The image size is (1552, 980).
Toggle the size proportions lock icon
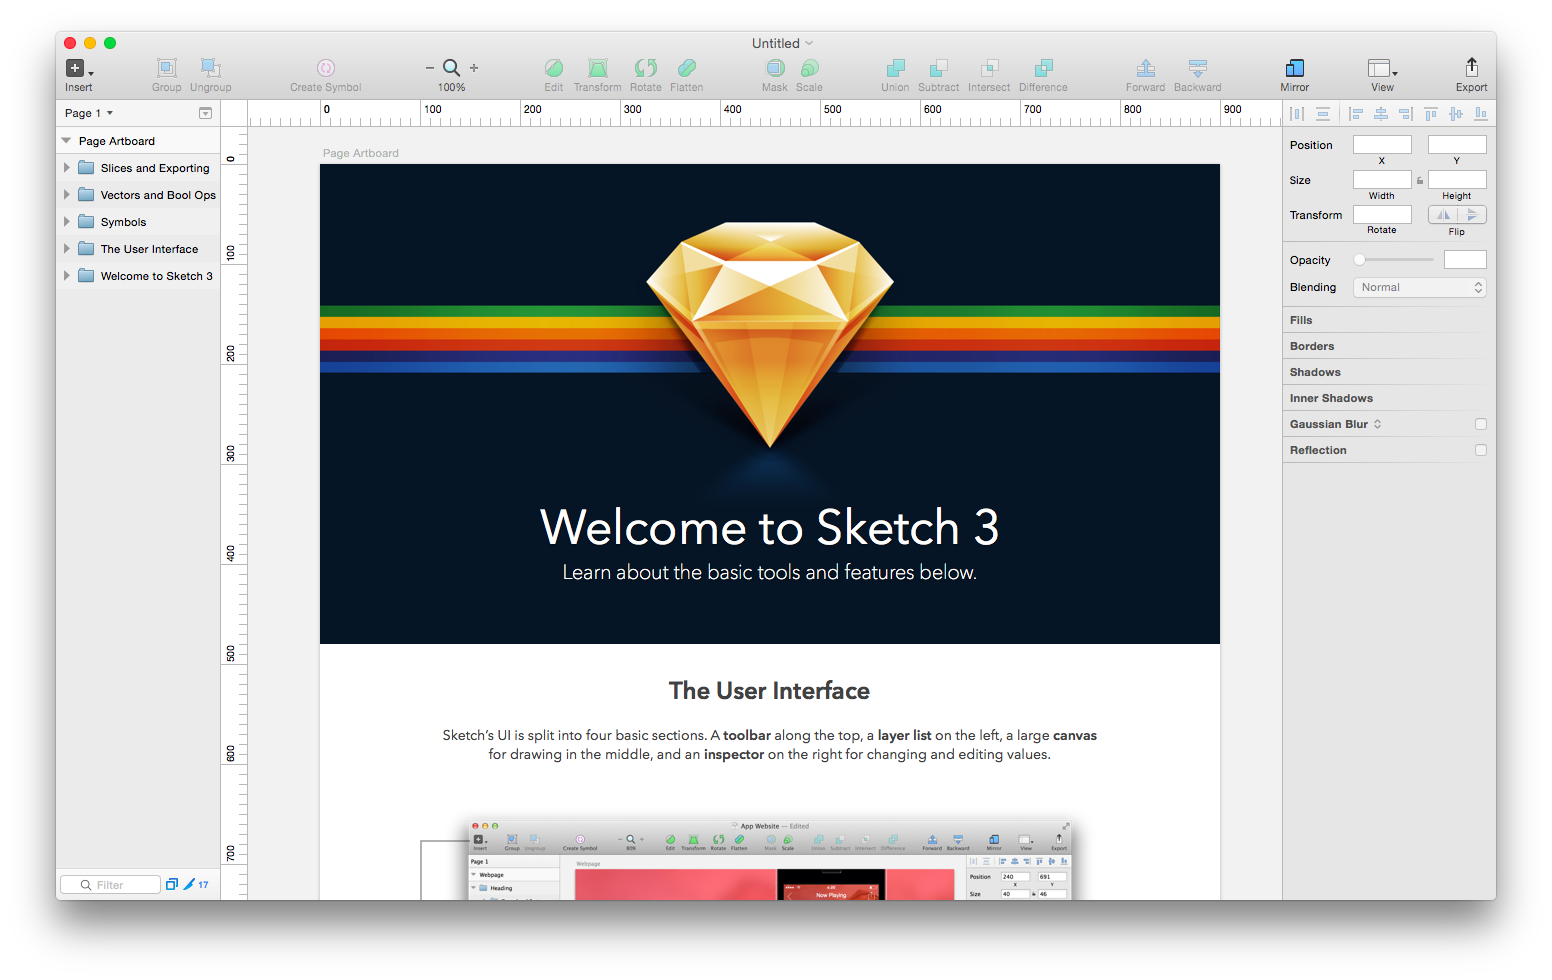[x=1420, y=181]
